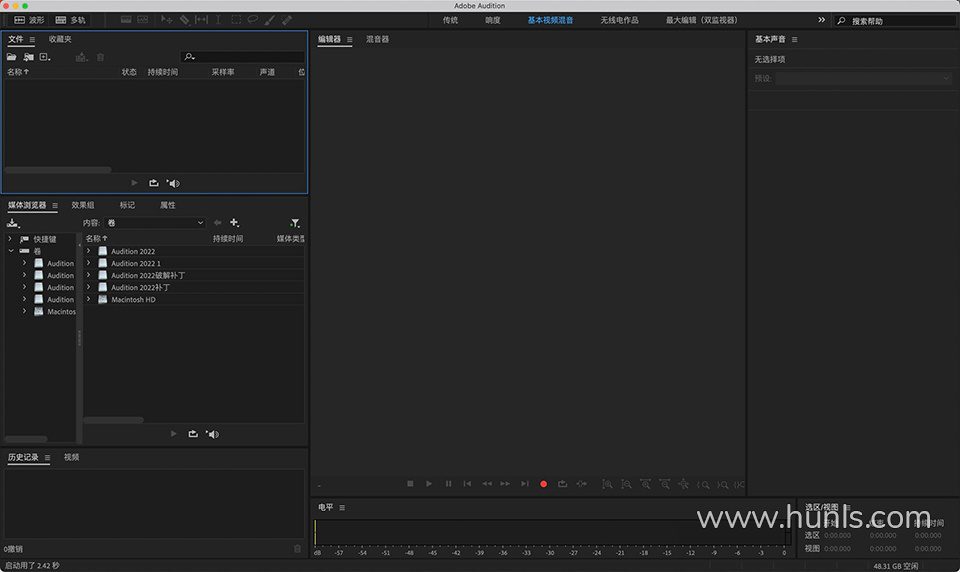Click the Sample Rate (采样率) column header
This screenshot has height=572, width=960.
[x=223, y=72]
